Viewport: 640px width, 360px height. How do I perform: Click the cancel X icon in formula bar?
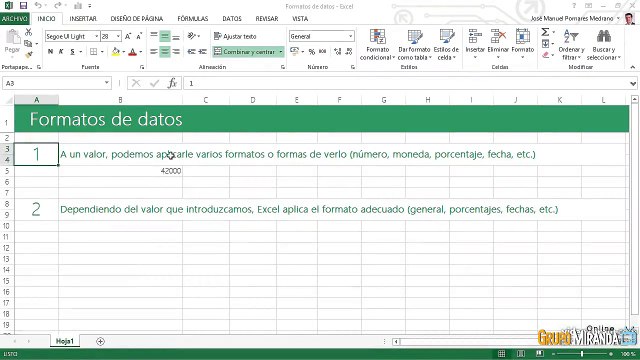pyautogui.click(x=136, y=83)
